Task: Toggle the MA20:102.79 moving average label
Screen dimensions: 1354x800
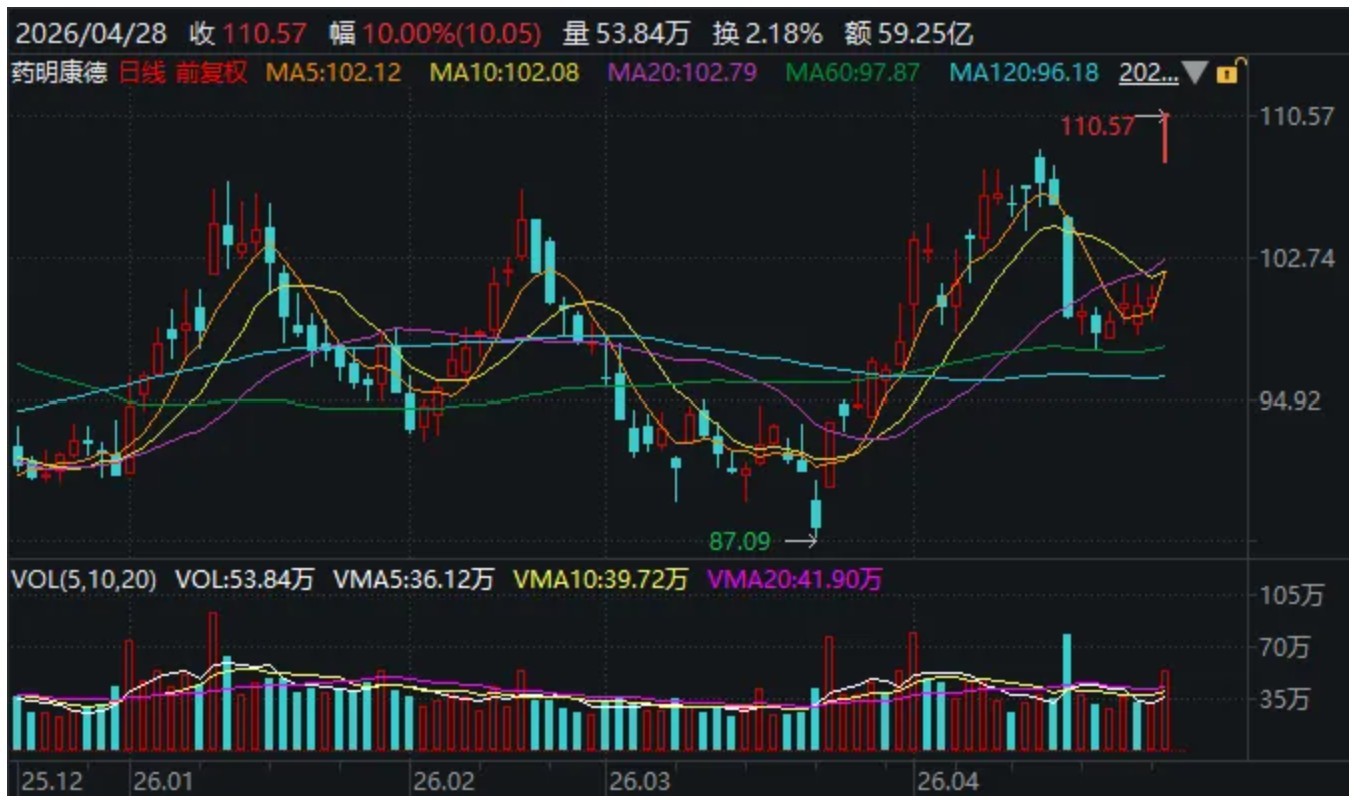Action: click(x=682, y=72)
